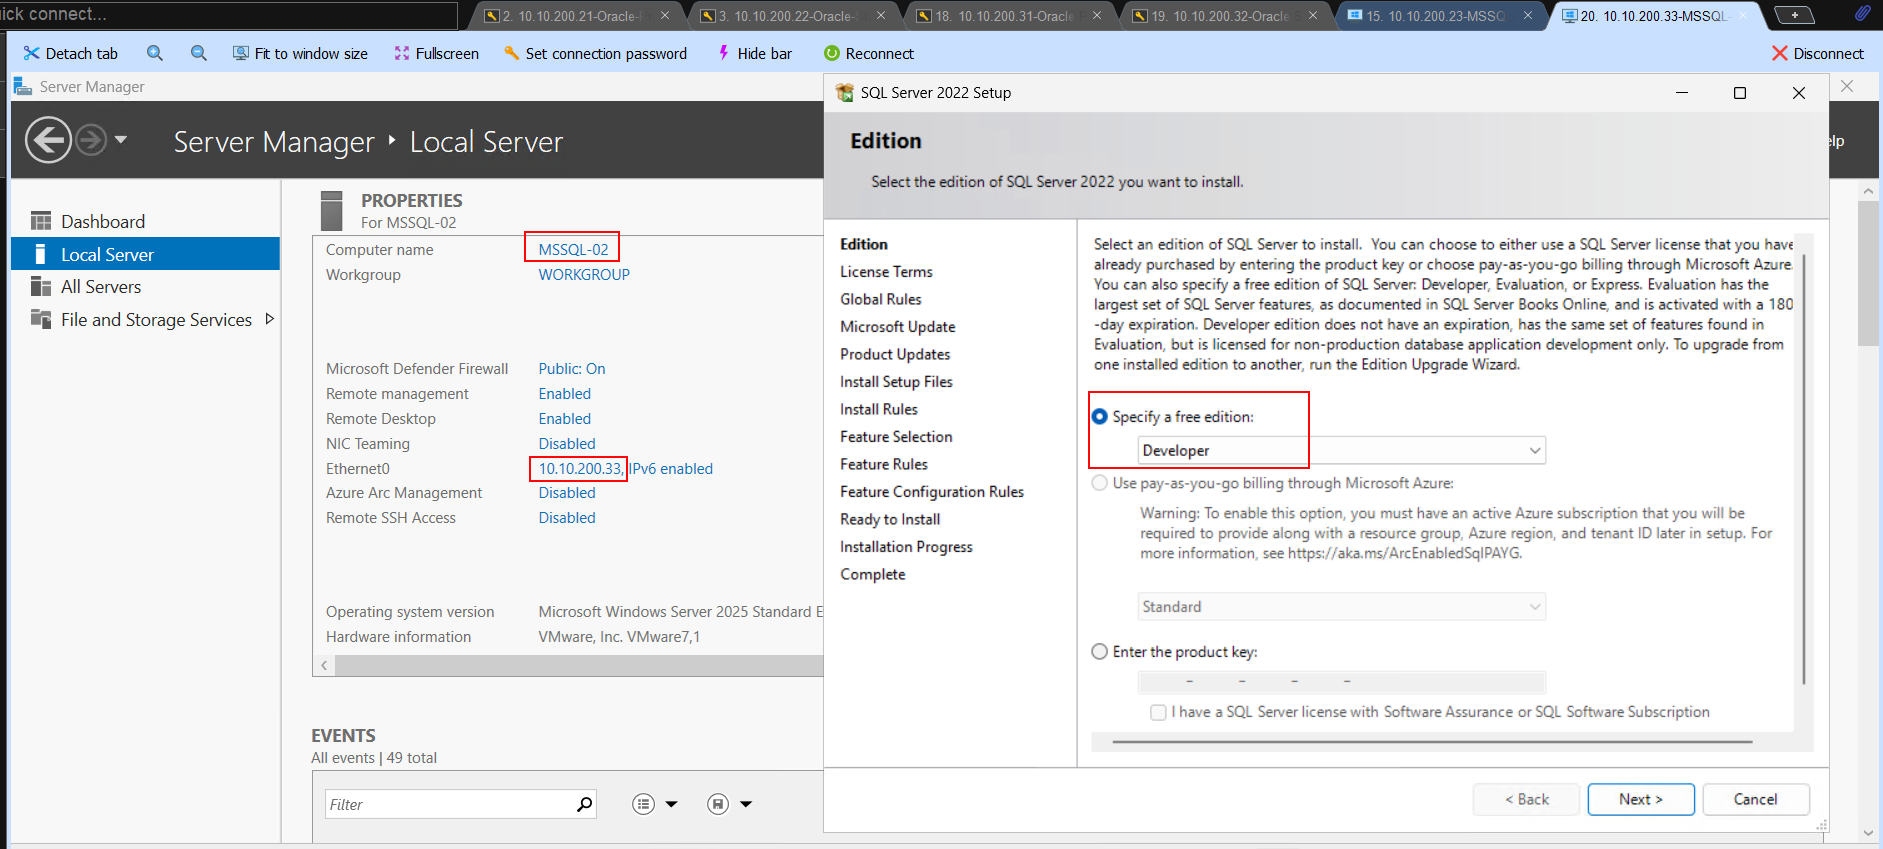The image size is (1883, 849).
Task: Click the events save query icon
Action: 718,804
